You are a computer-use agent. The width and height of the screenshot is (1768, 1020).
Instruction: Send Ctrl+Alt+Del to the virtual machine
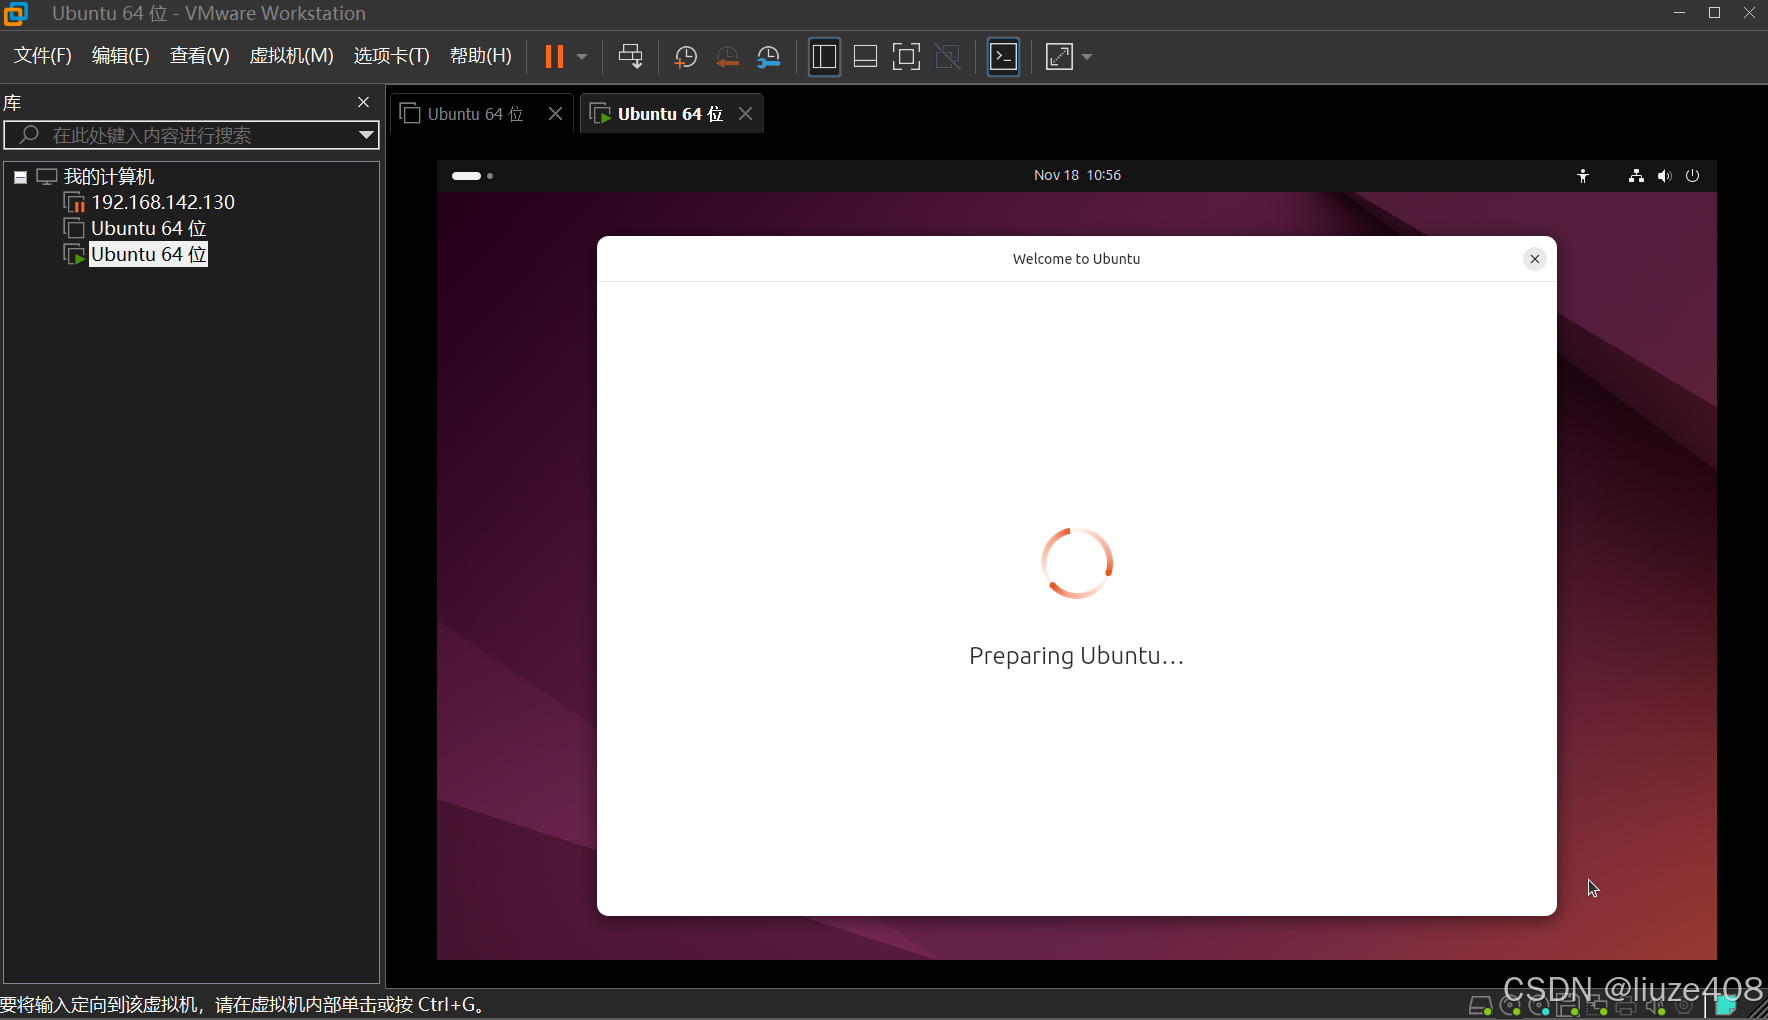click(631, 57)
